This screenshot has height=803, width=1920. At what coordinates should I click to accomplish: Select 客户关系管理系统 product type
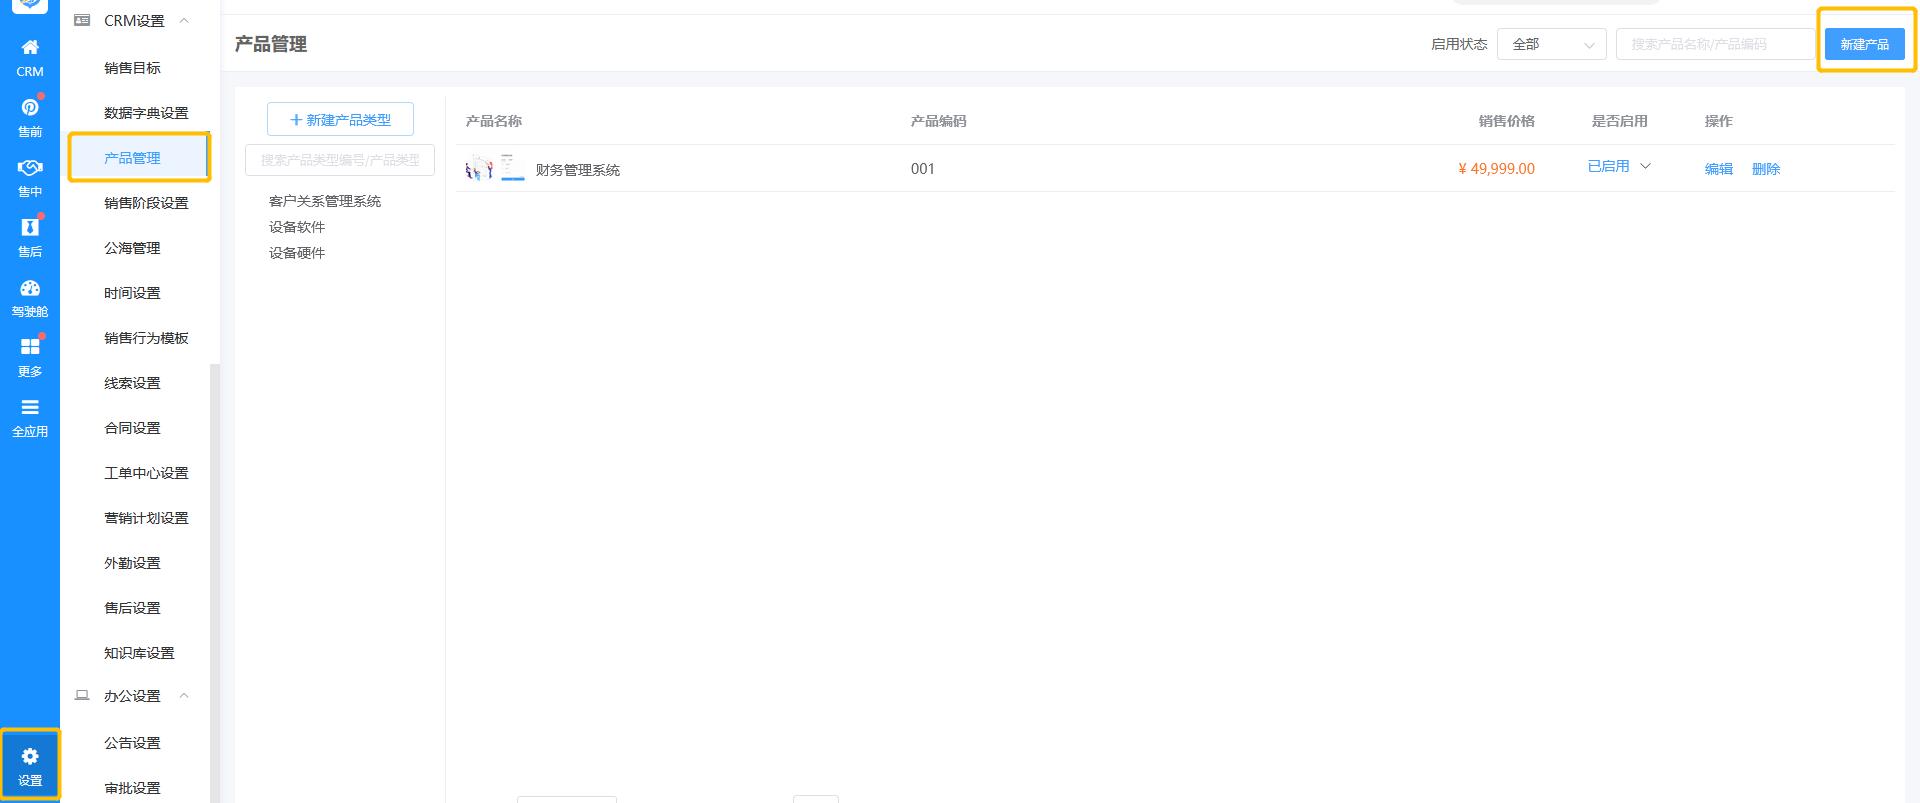click(325, 201)
